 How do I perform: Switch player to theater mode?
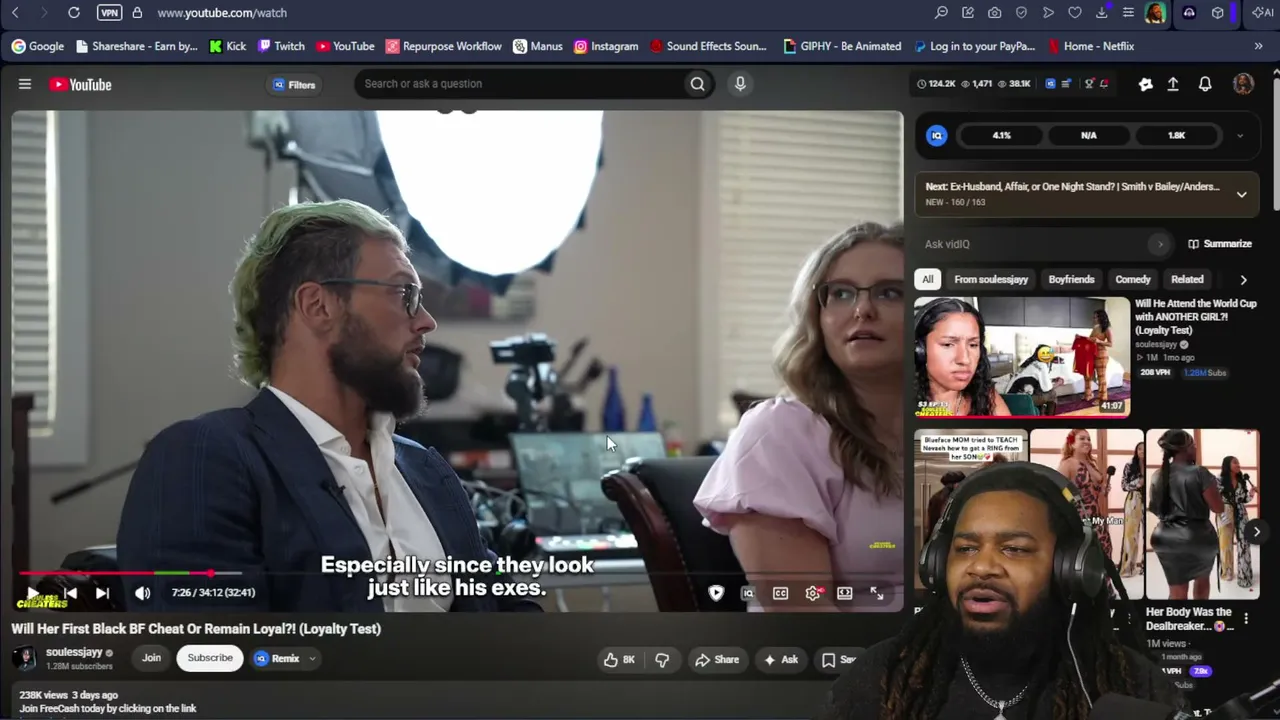845,593
